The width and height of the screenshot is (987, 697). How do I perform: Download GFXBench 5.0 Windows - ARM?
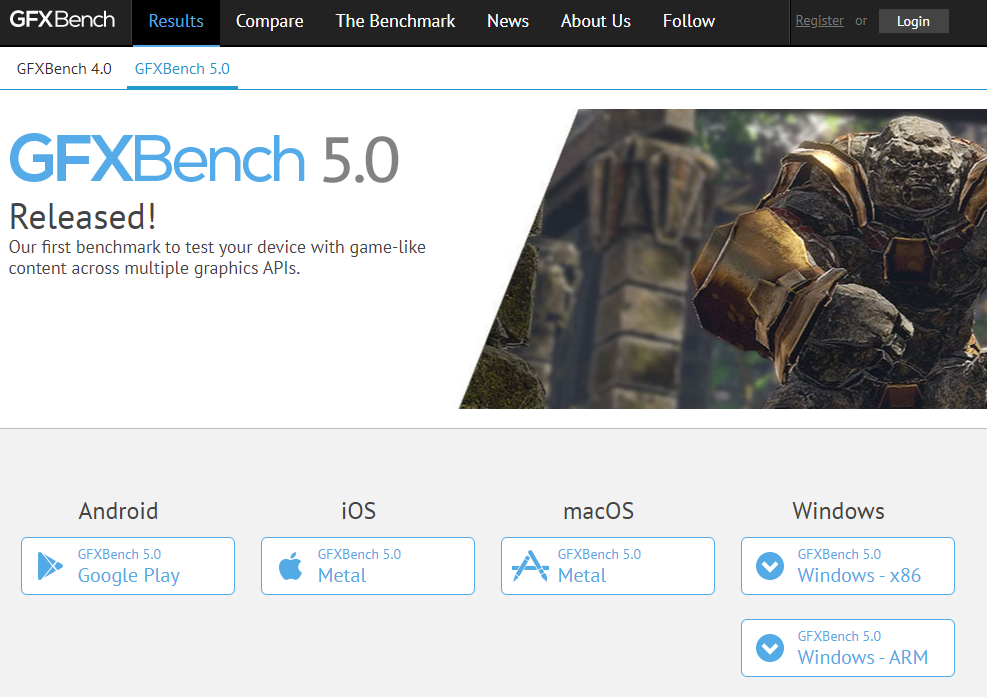(x=848, y=648)
